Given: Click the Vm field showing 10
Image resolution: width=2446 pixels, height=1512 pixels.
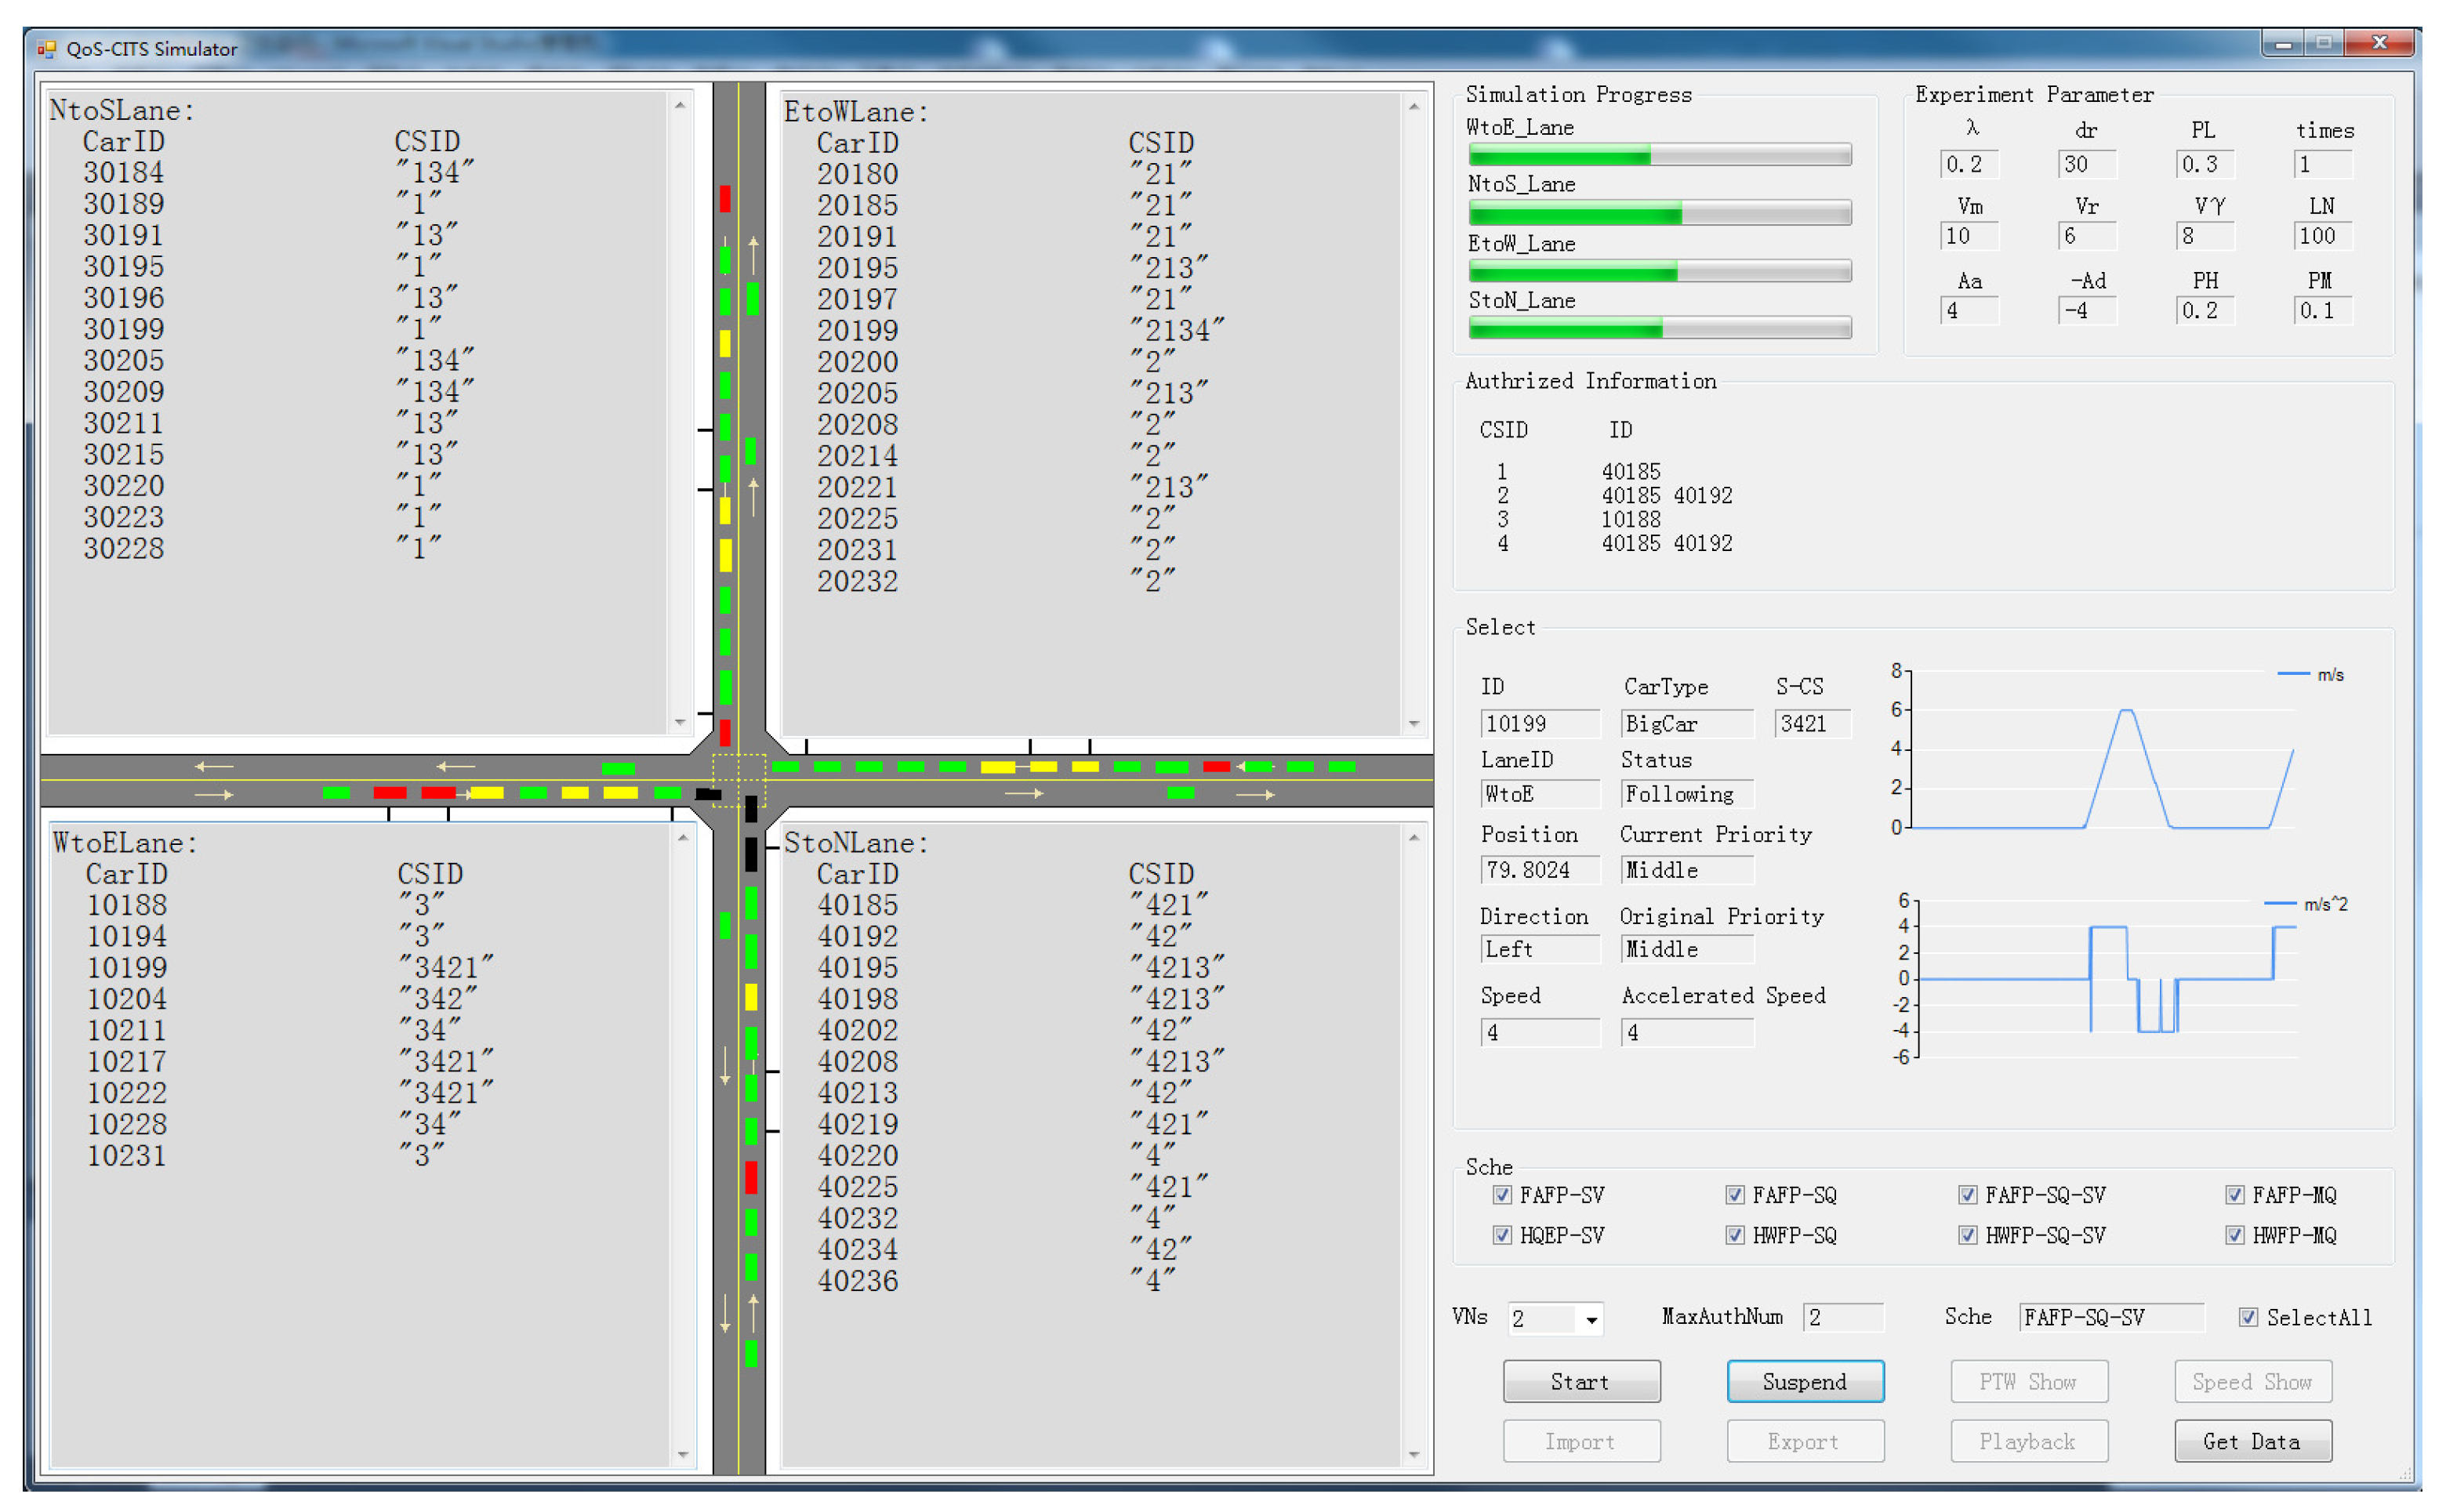Looking at the screenshot, I should point(1969,236).
